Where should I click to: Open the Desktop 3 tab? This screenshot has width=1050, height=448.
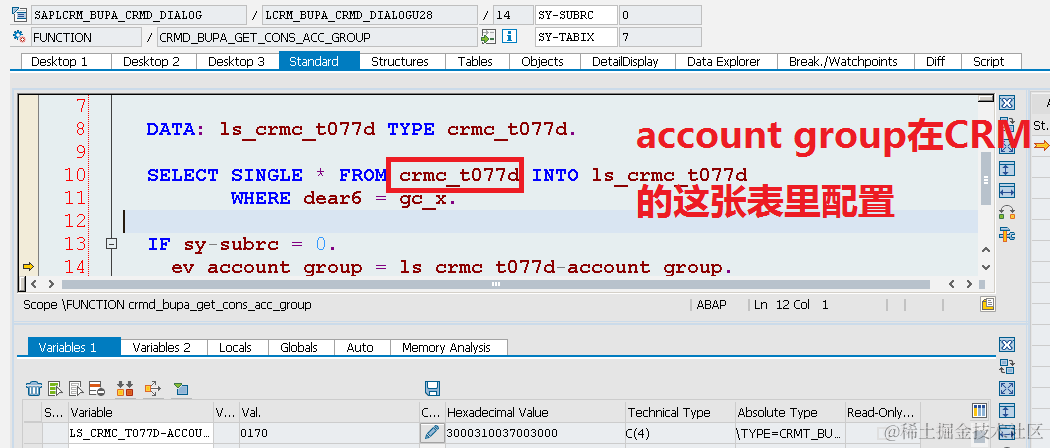pos(236,62)
